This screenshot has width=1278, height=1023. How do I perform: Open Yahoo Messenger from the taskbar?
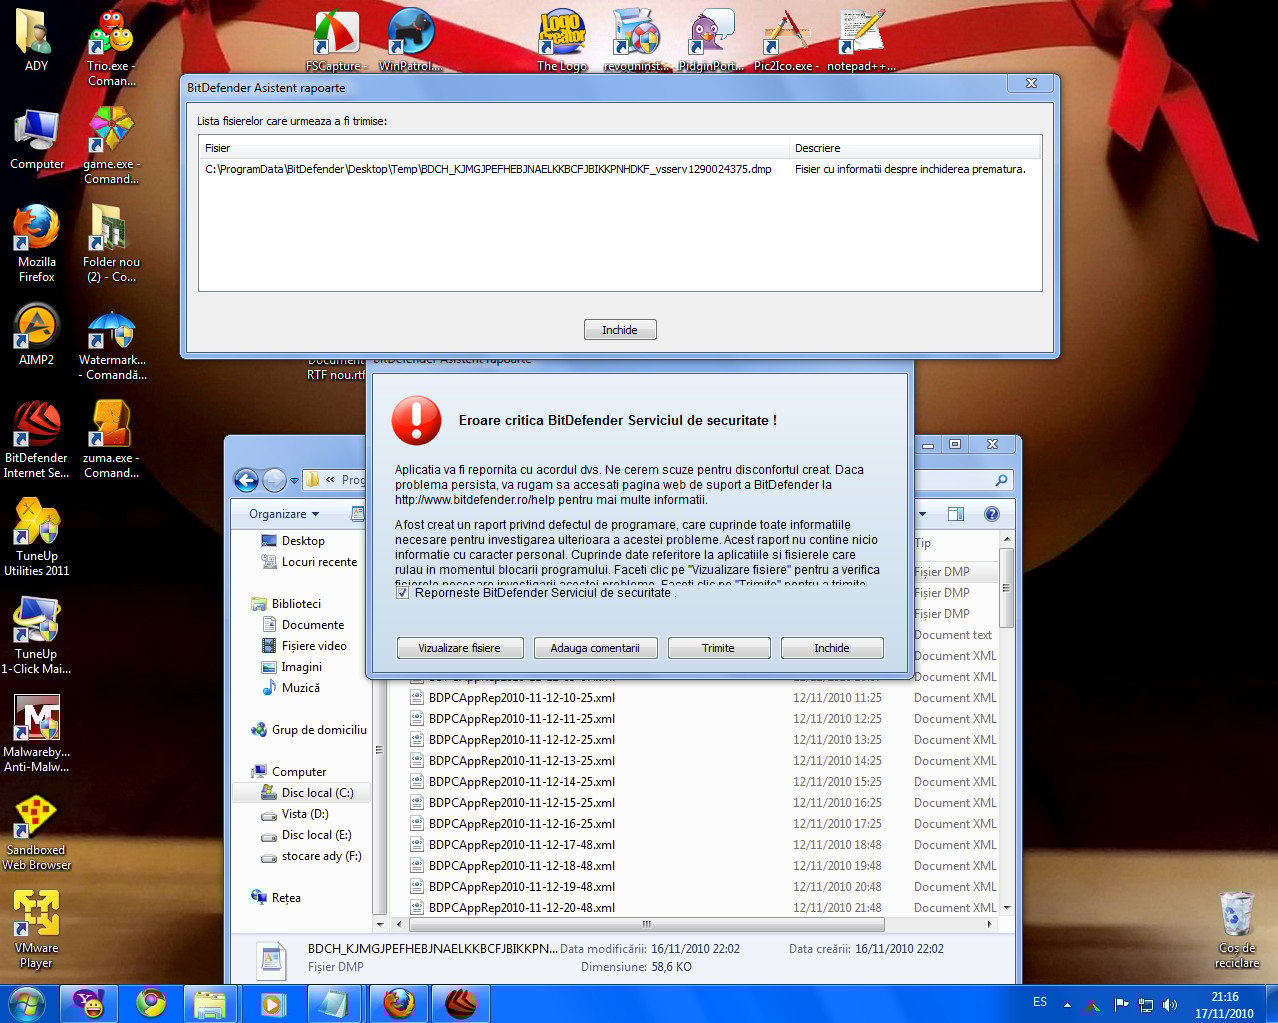pos(90,1003)
